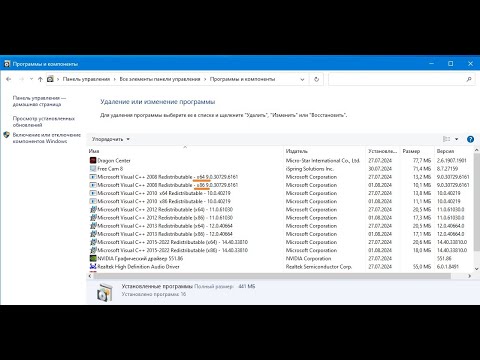The image size is (480, 360).
Task: Click the 77,7 МБ size cell
Action: 422,160
